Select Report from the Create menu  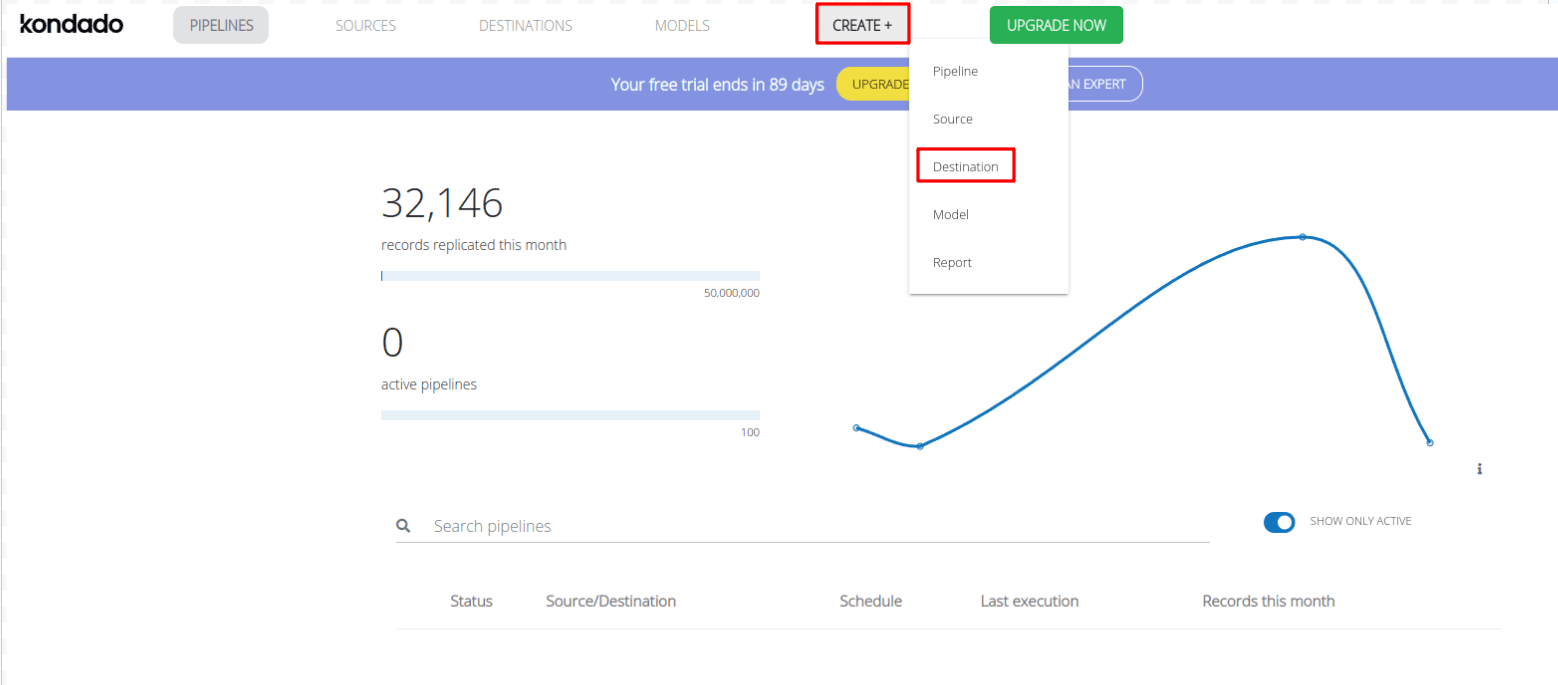click(952, 262)
